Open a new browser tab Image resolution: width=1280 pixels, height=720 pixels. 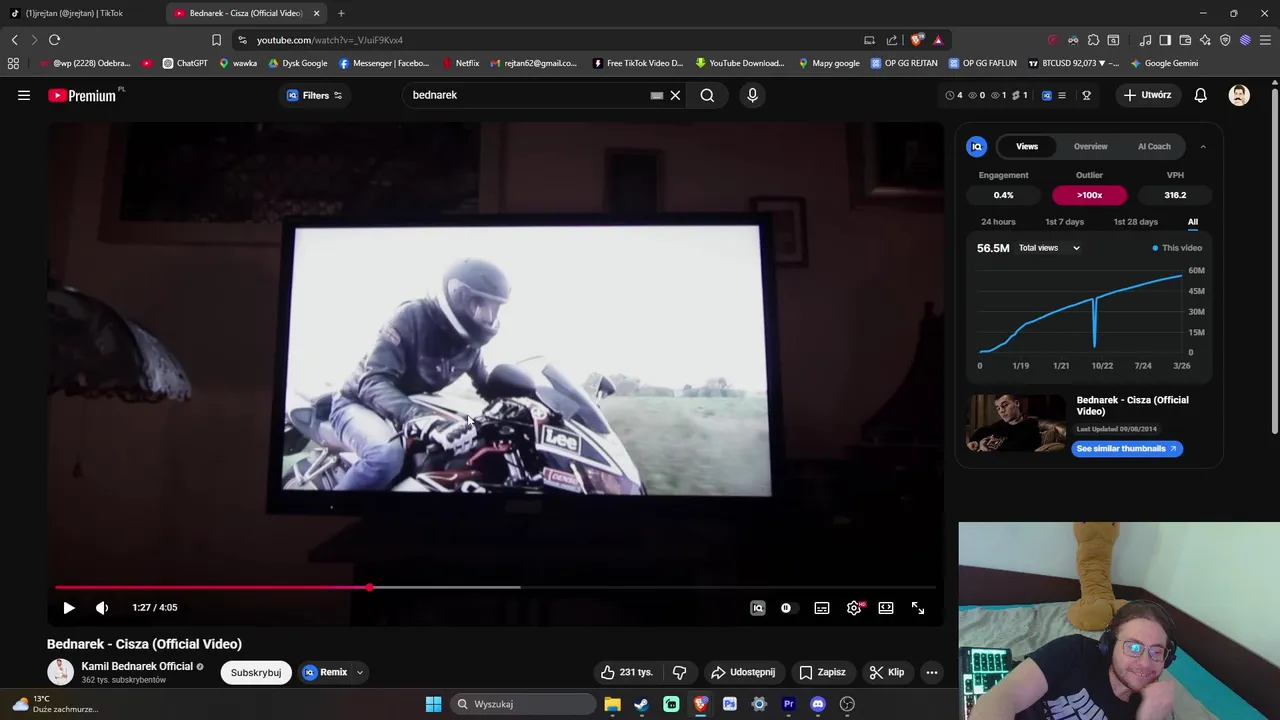point(341,13)
